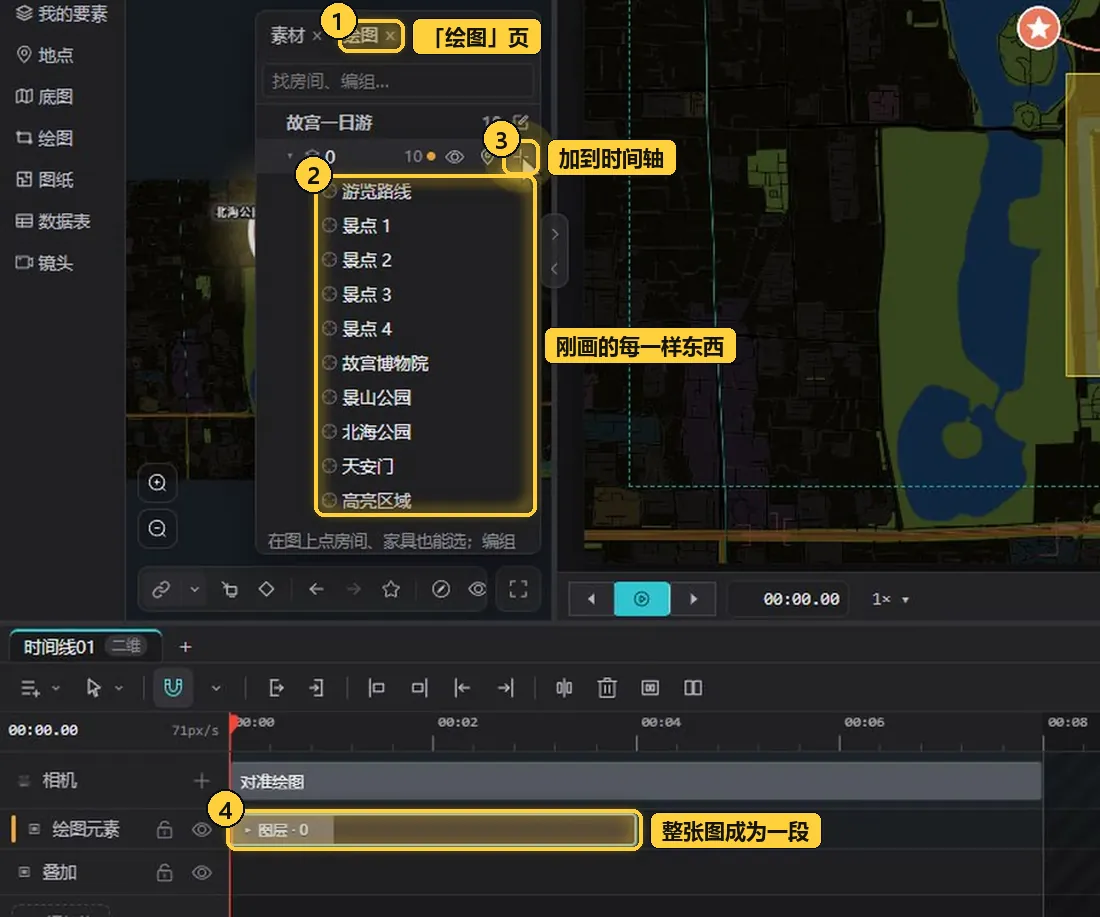This screenshot has height=917, width=1100.
Task: Add layer 0 to timeline with plus icon
Action: point(521,157)
